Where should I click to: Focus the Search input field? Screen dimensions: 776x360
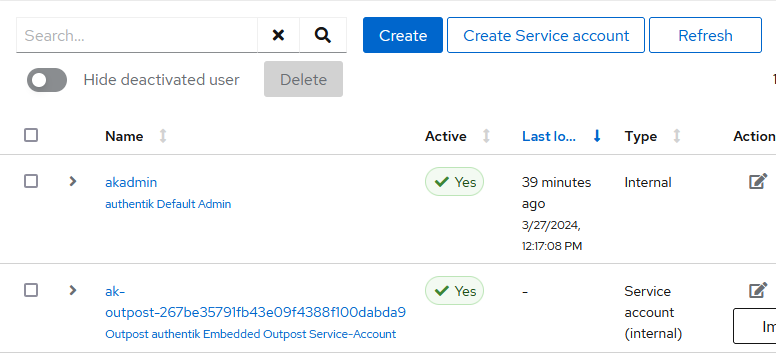[x=137, y=35]
